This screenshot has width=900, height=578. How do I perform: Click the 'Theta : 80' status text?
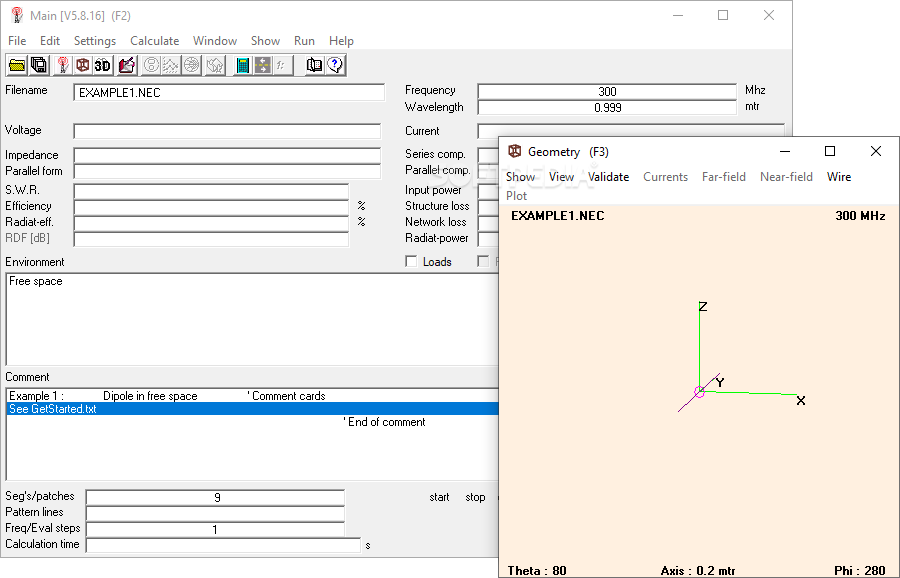point(537,571)
